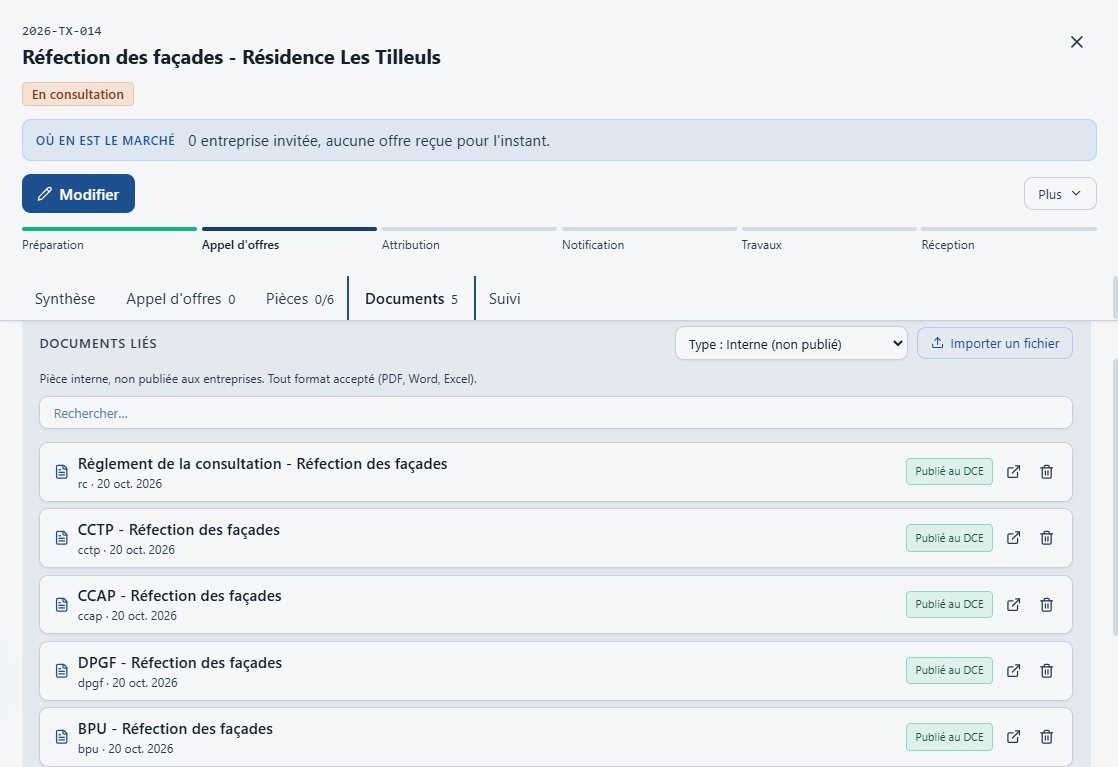Open the CCAP document externally
The width and height of the screenshot is (1118, 767).
click(1013, 604)
